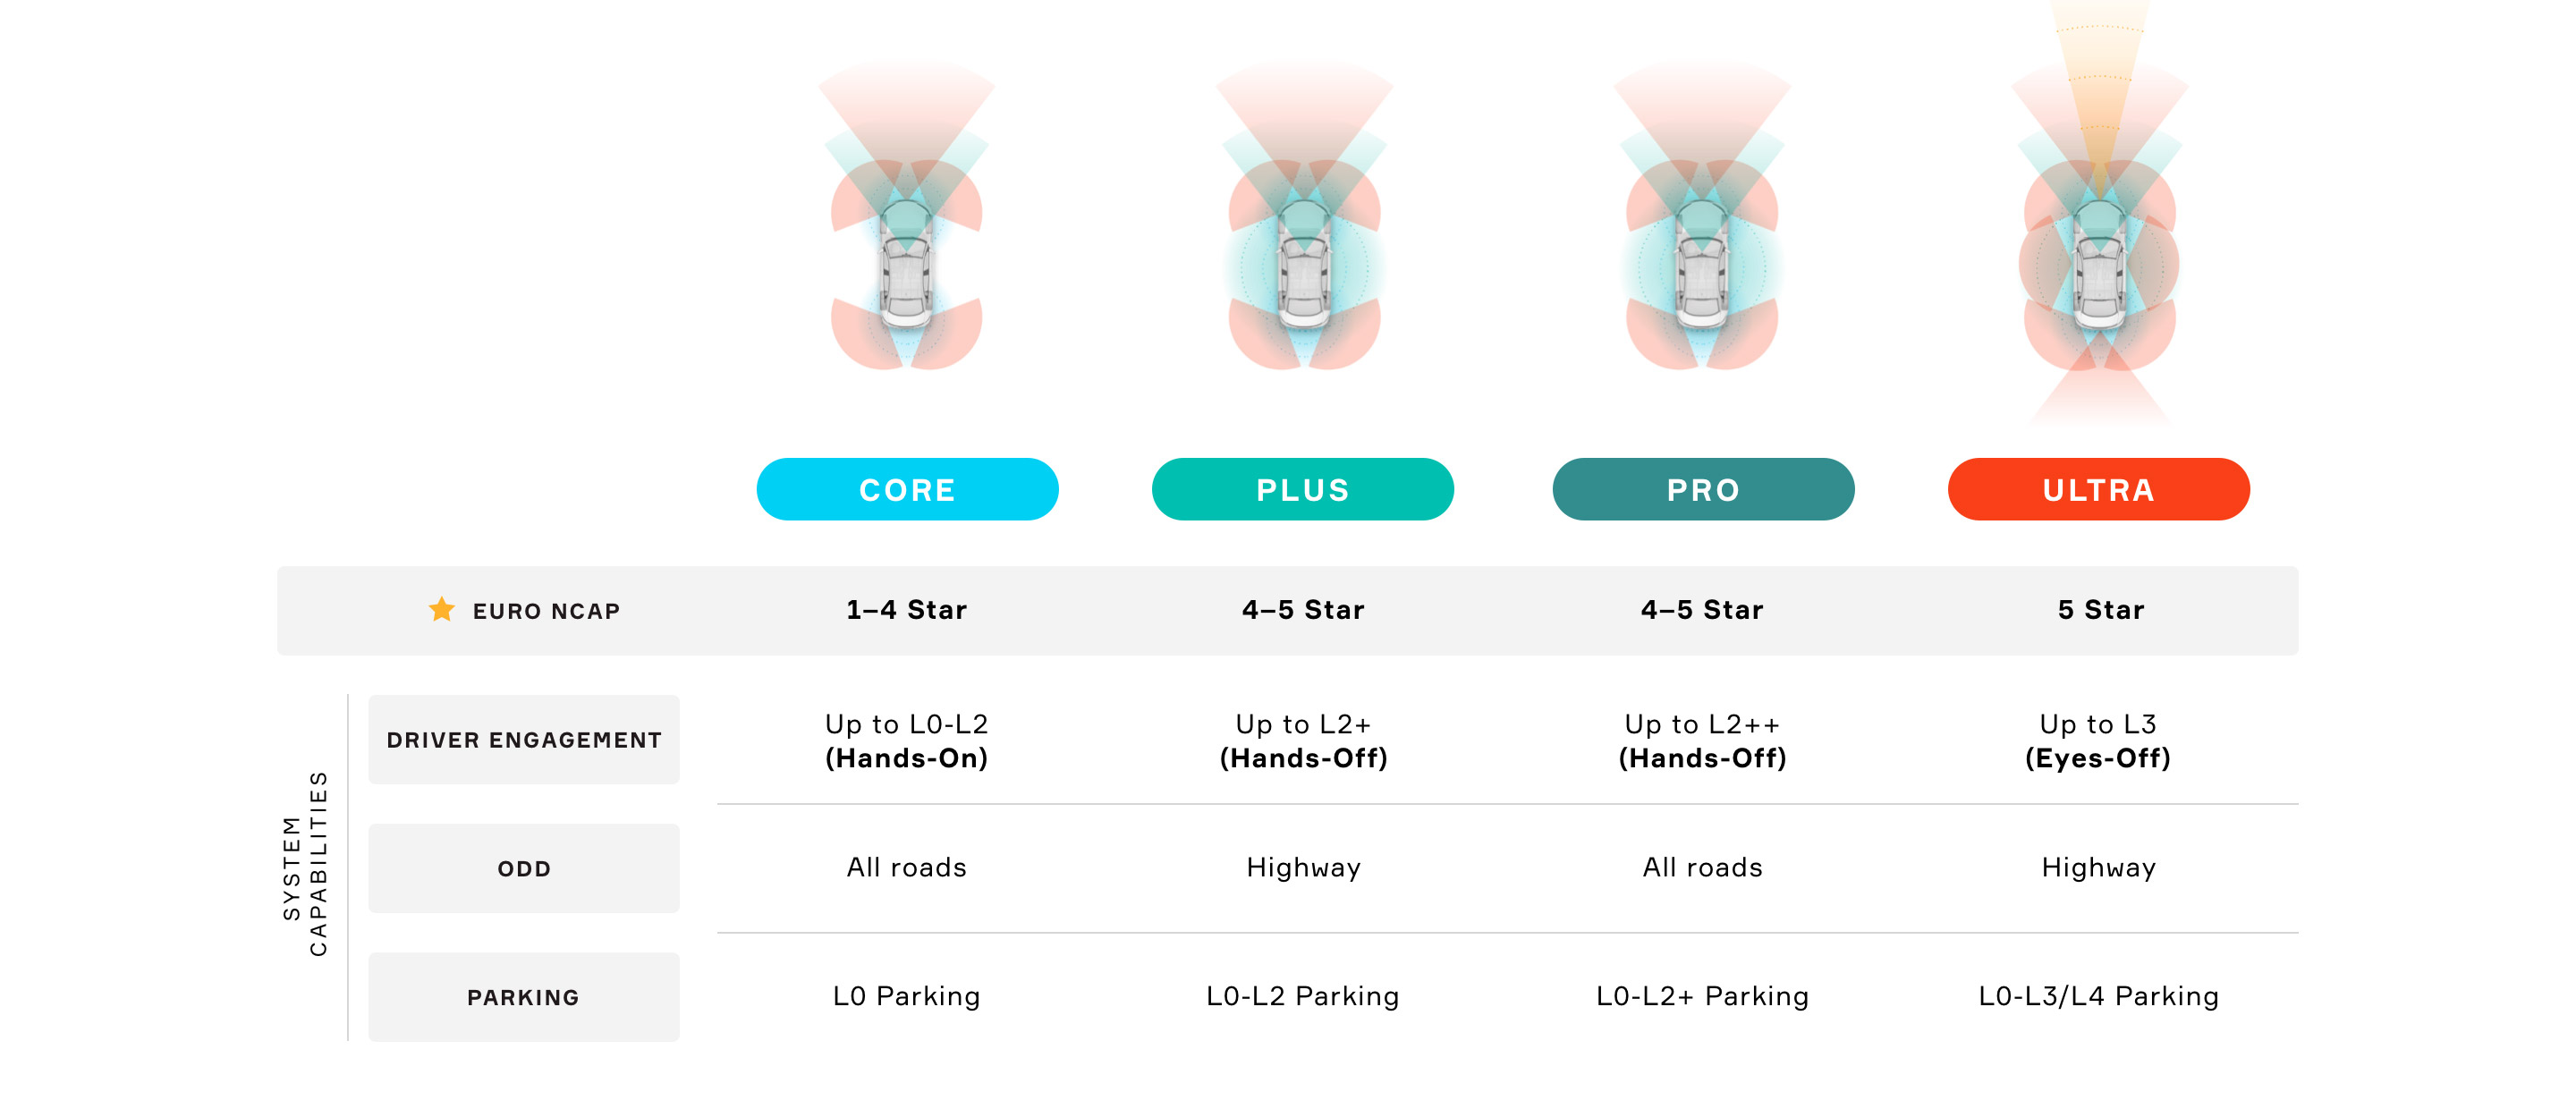Viewport: 2576px width, 1100px height.
Task: Click EURO NCAP row label text
Action: (x=546, y=611)
